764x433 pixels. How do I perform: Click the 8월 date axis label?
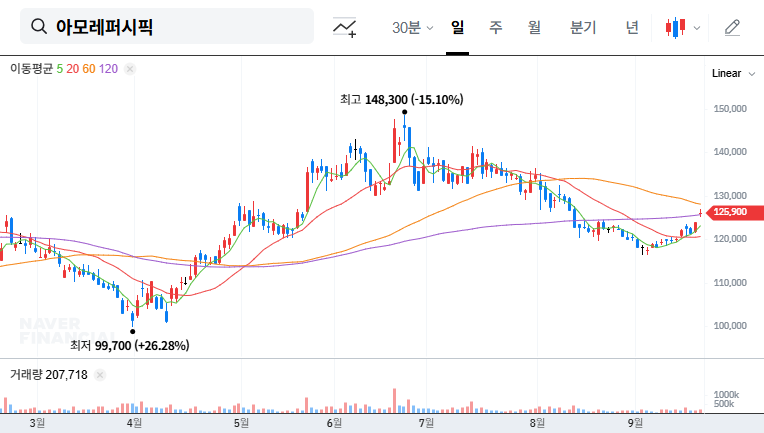click(x=537, y=423)
